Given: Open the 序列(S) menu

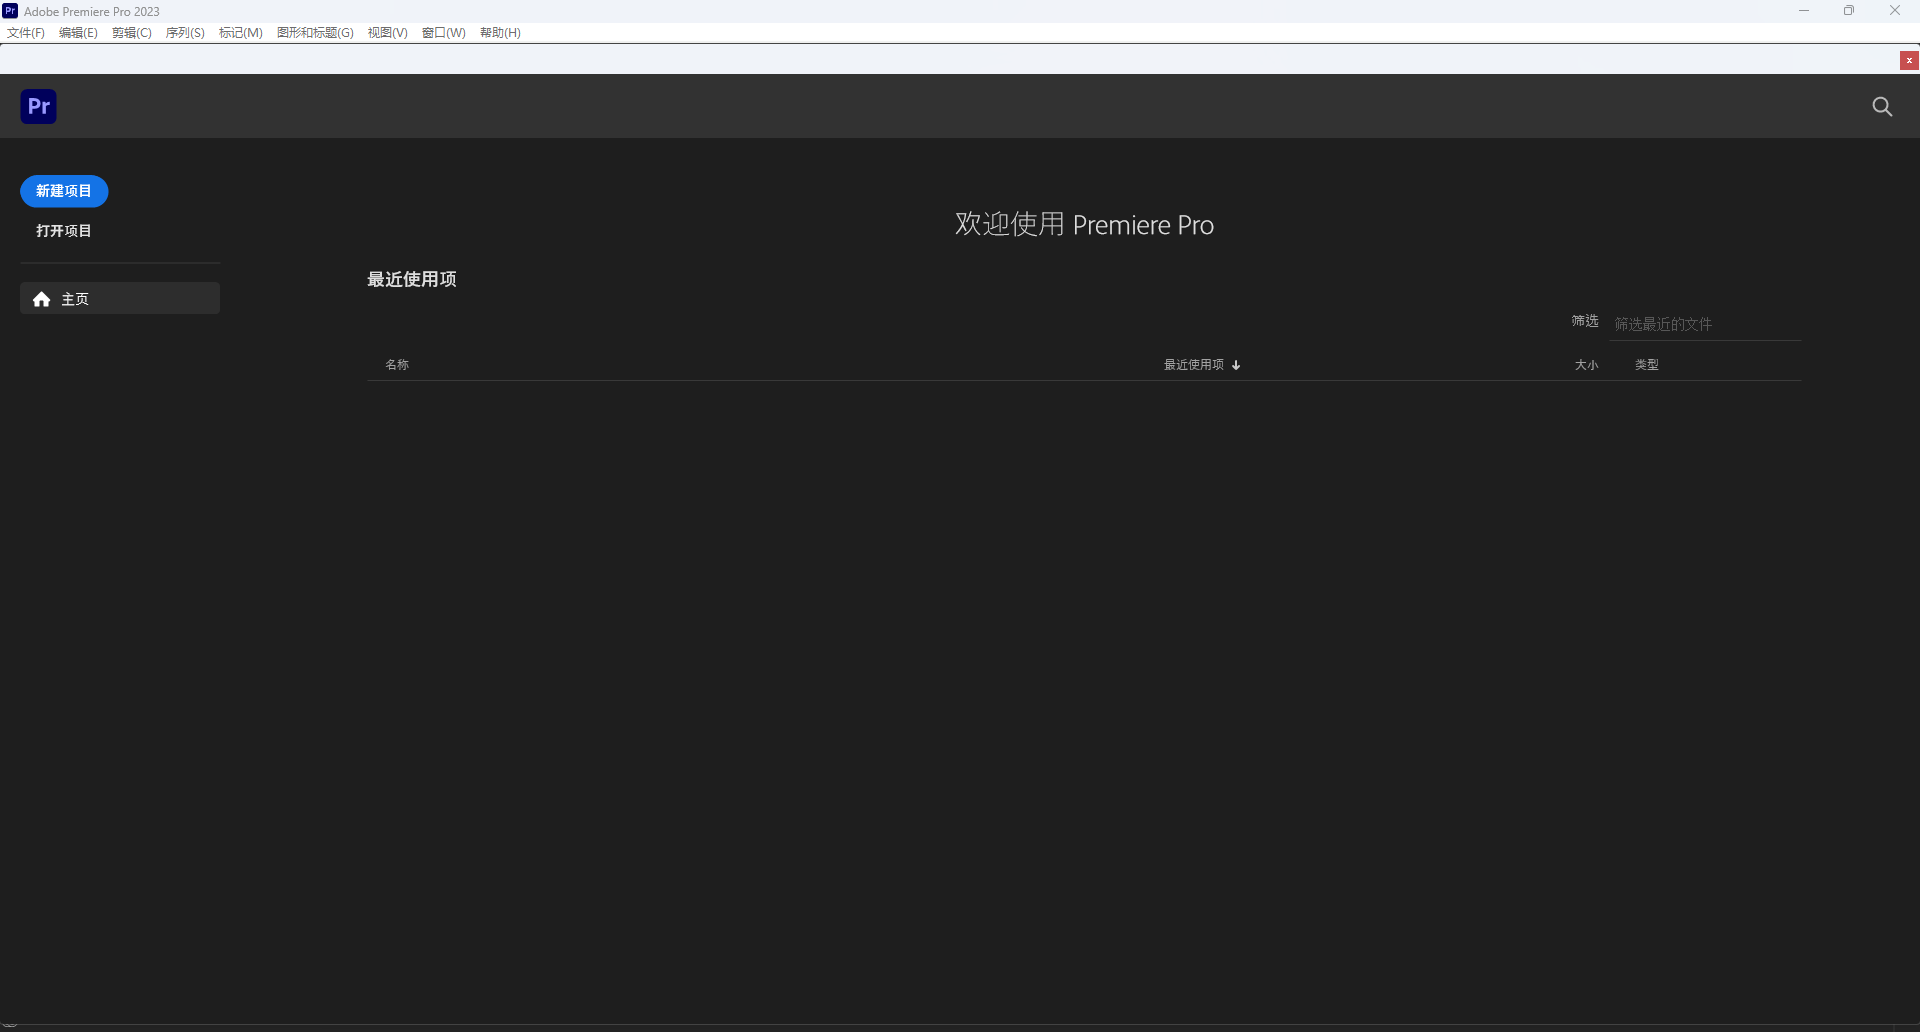Looking at the screenshot, I should coord(185,33).
